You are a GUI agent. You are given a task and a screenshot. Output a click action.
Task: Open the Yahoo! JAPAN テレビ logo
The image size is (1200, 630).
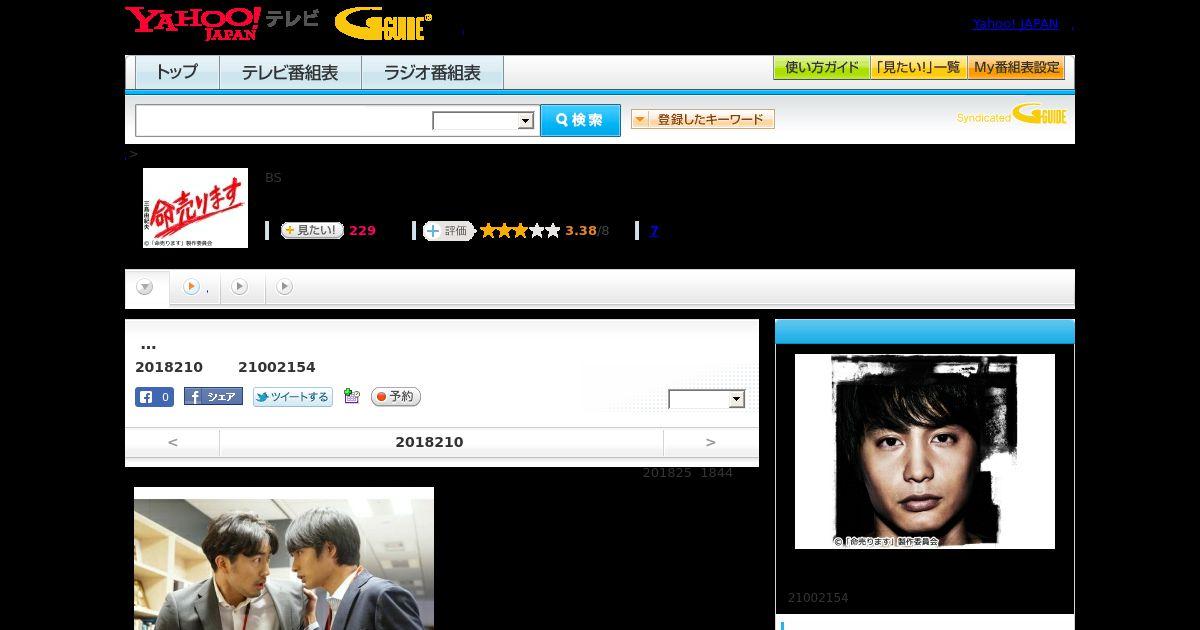222,23
